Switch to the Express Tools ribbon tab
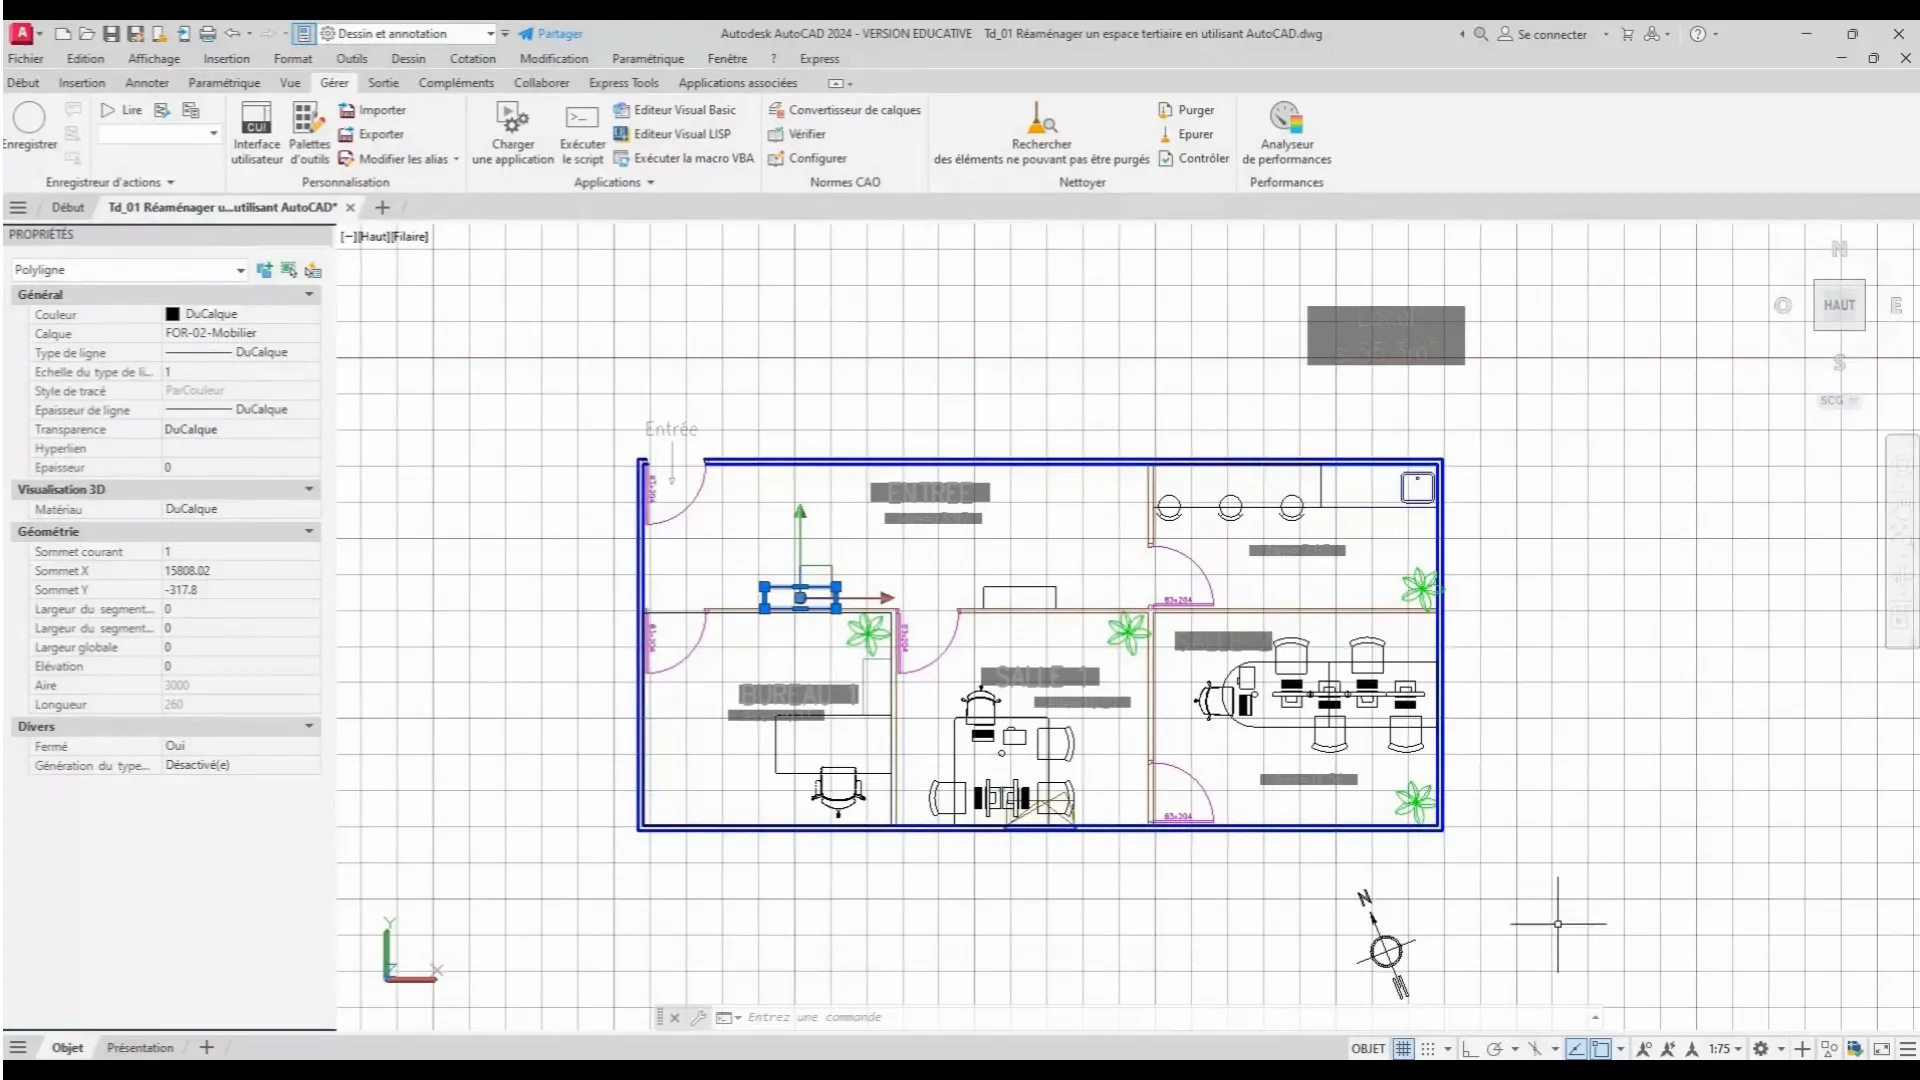 coord(624,83)
